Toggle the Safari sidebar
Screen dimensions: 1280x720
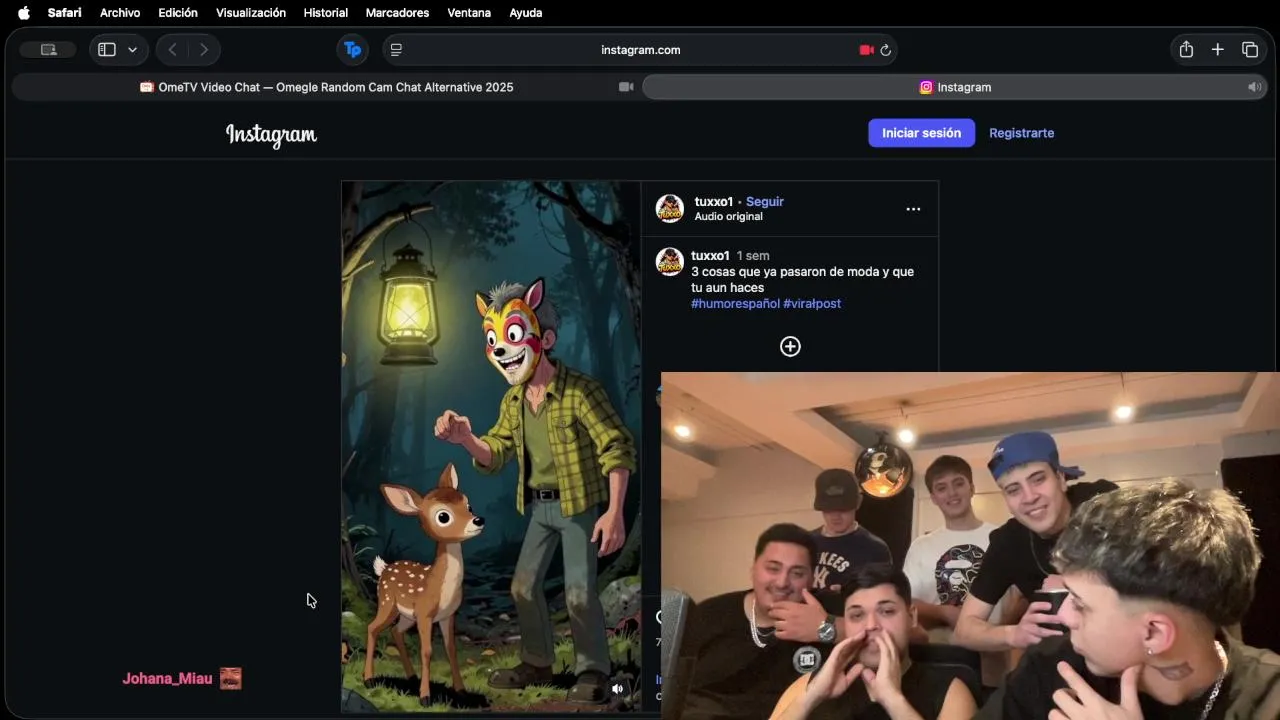[107, 50]
